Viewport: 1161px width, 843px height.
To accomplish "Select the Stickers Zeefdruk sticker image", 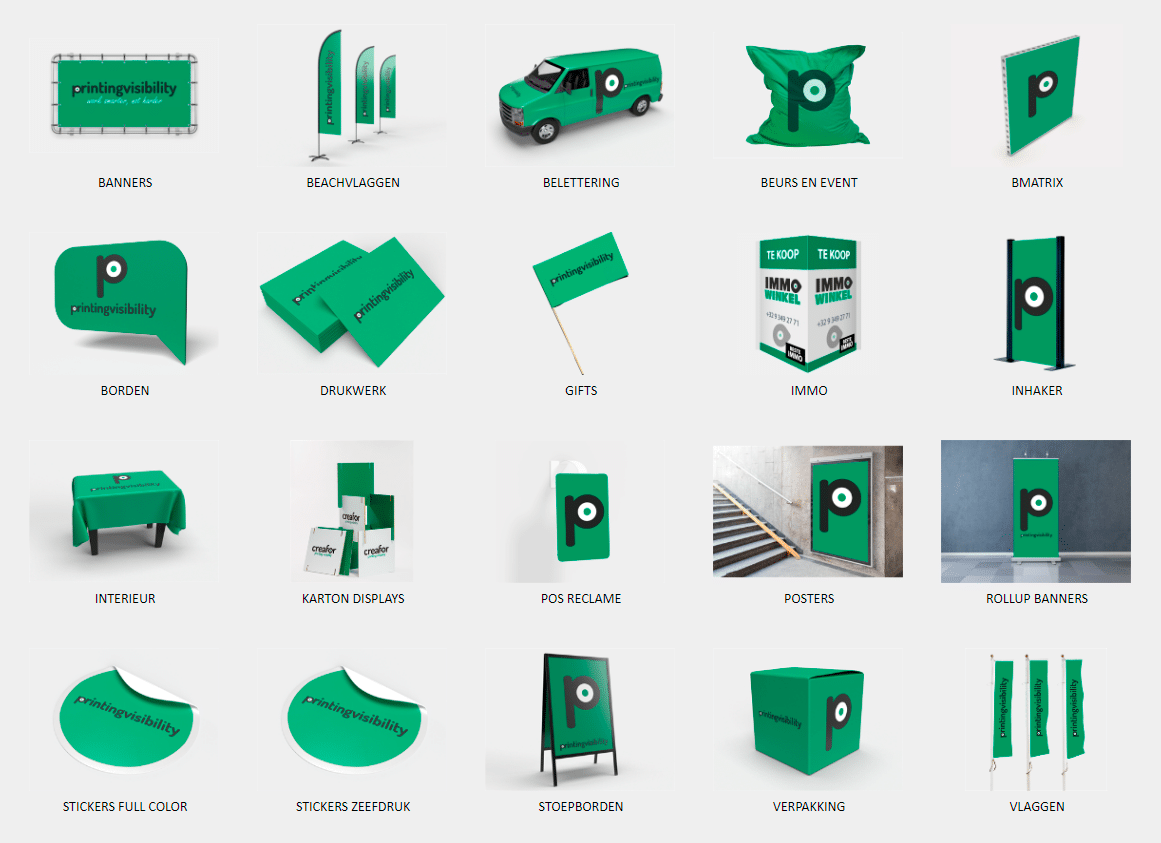I will 352,719.
